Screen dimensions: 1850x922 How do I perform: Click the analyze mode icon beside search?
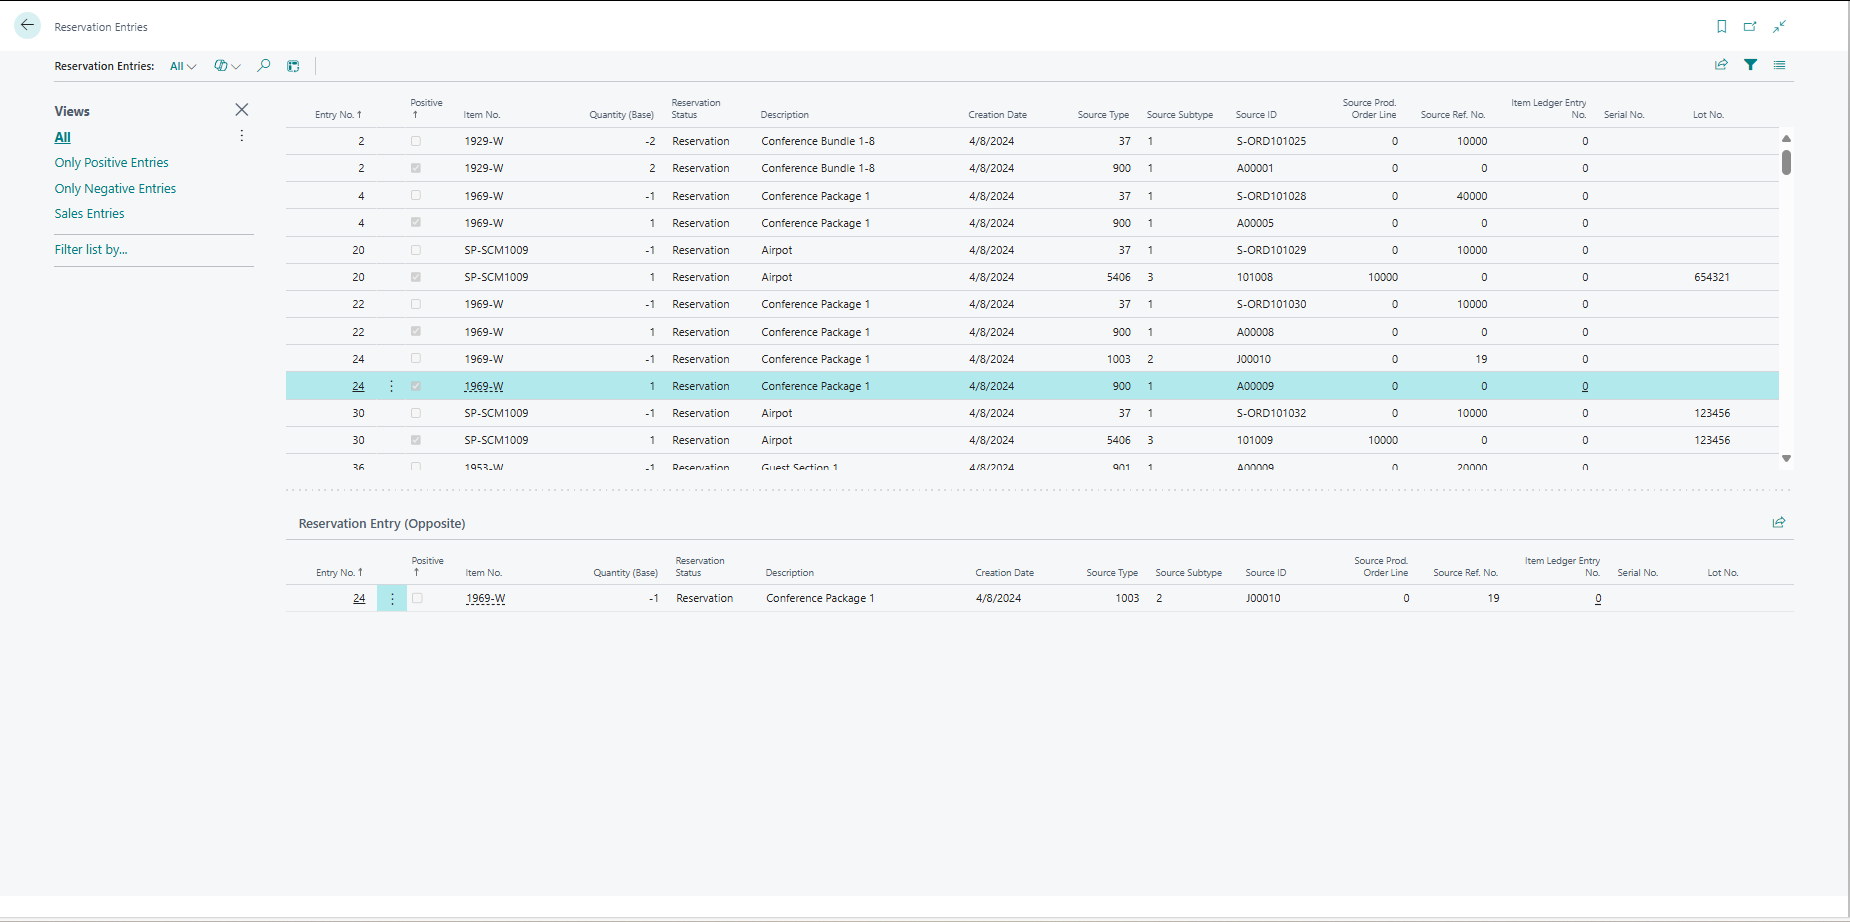tap(293, 66)
